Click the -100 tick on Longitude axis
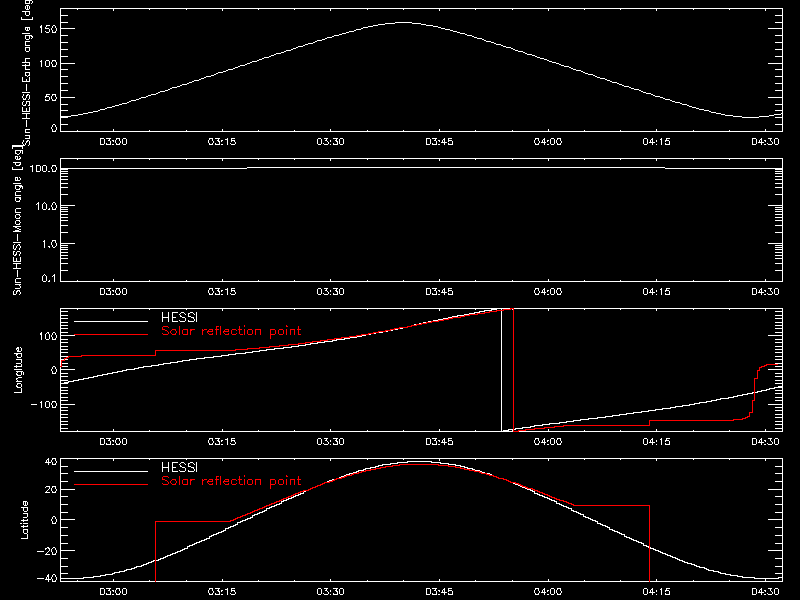Screen dimensions: 800x600 (x=44, y=405)
